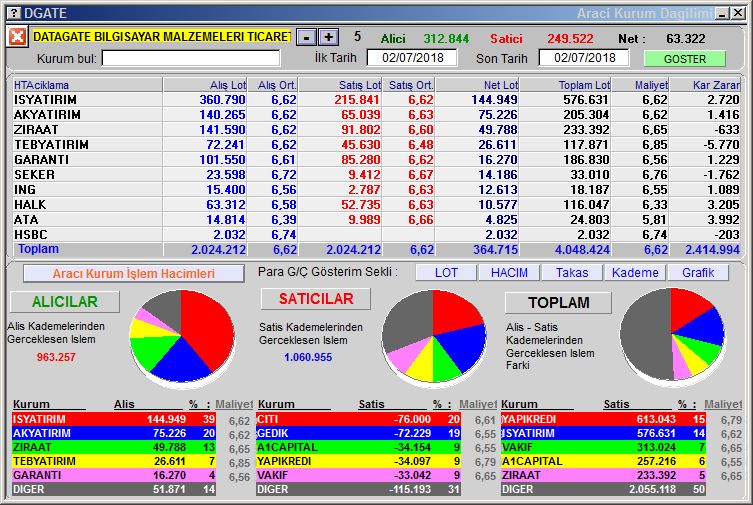Click the SATICILAR button
Image resolution: width=753 pixels, height=505 pixels.
point(316,299)
